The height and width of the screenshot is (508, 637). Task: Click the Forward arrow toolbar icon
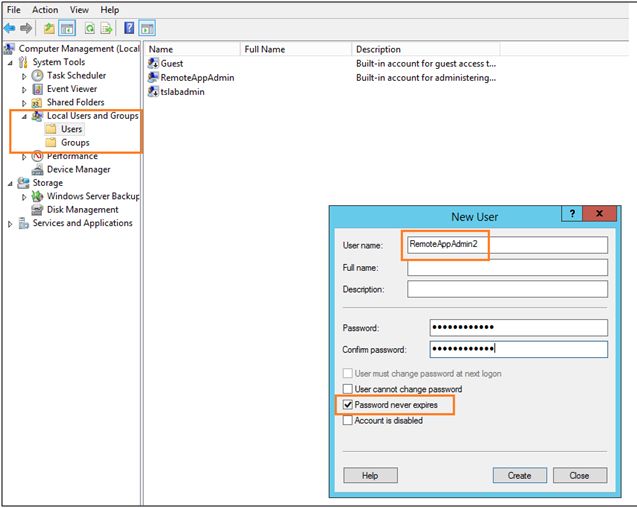[26, 28]
